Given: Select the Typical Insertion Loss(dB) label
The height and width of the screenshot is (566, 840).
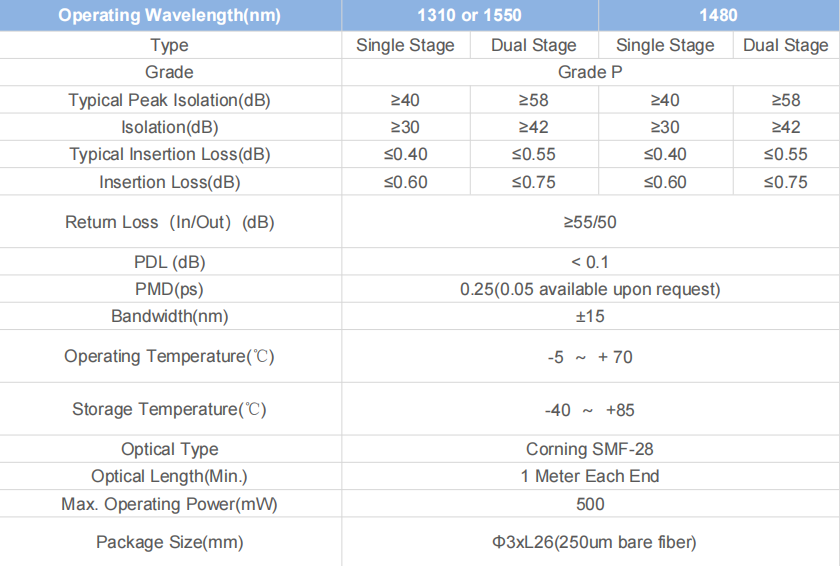Looking at the screenshot, I should point(169,155).
